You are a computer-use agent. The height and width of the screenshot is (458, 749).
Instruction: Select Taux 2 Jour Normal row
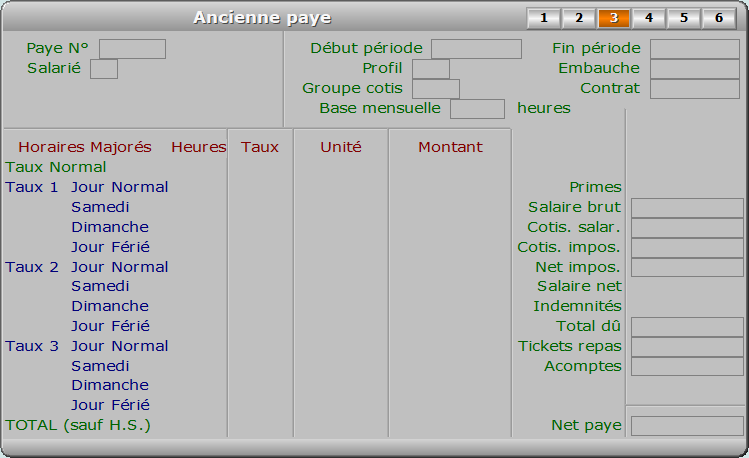(x=86, y=267)
